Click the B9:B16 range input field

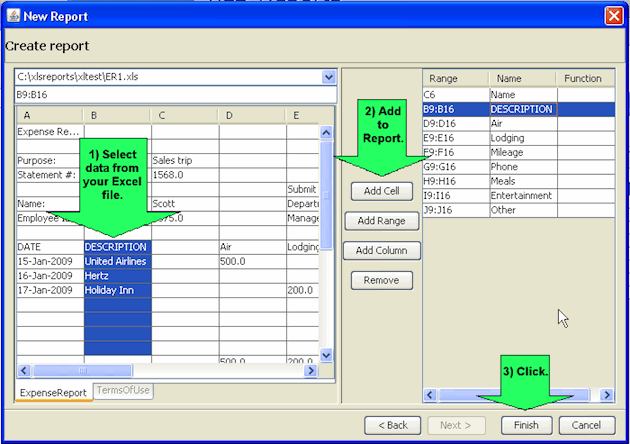coord(176,95)
